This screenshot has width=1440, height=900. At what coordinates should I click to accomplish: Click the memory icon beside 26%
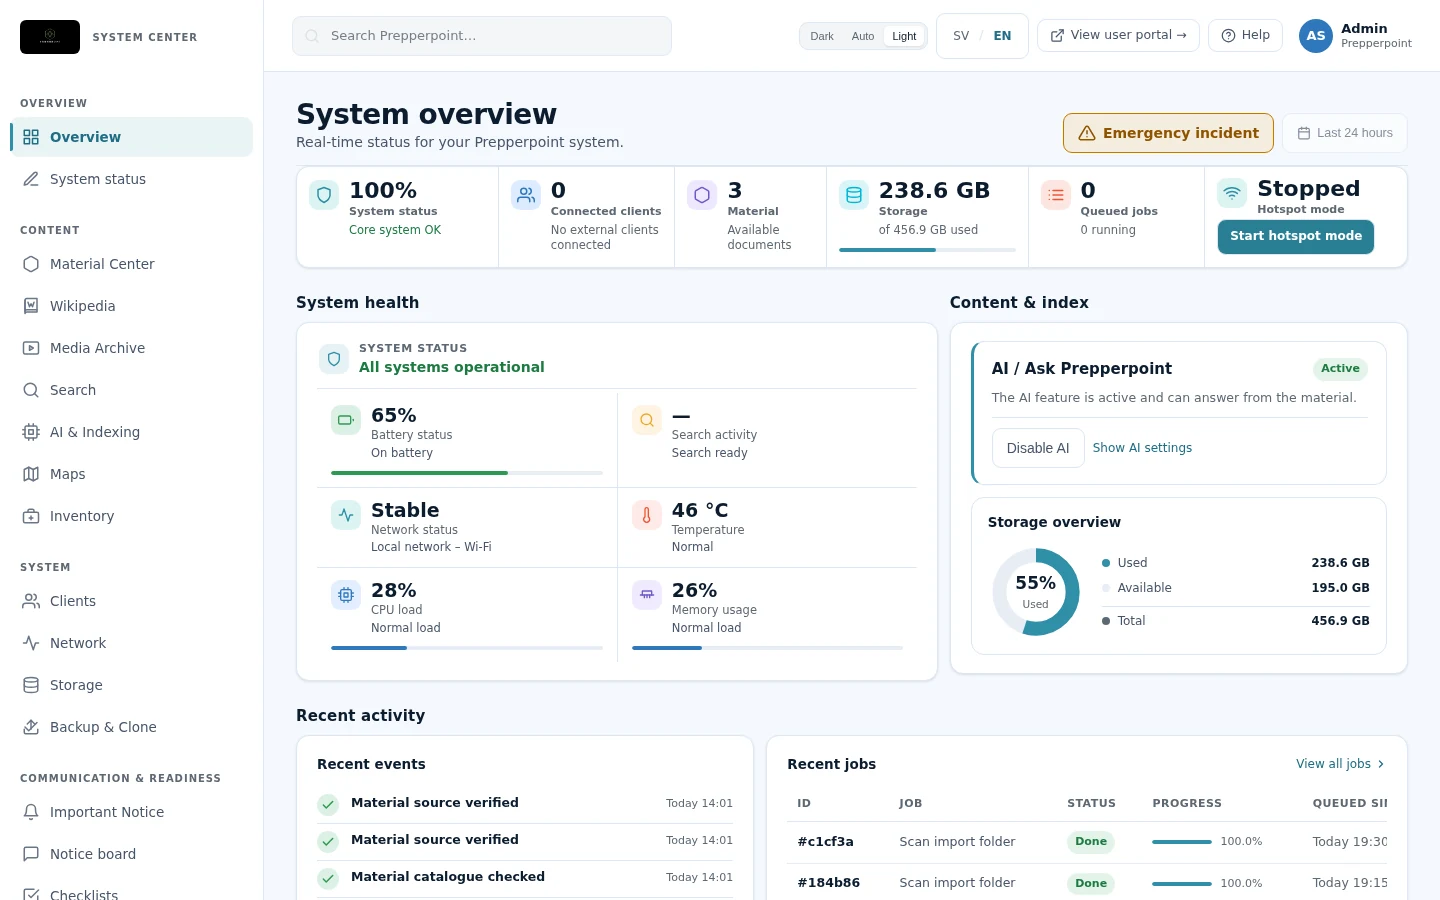[647, 595]
